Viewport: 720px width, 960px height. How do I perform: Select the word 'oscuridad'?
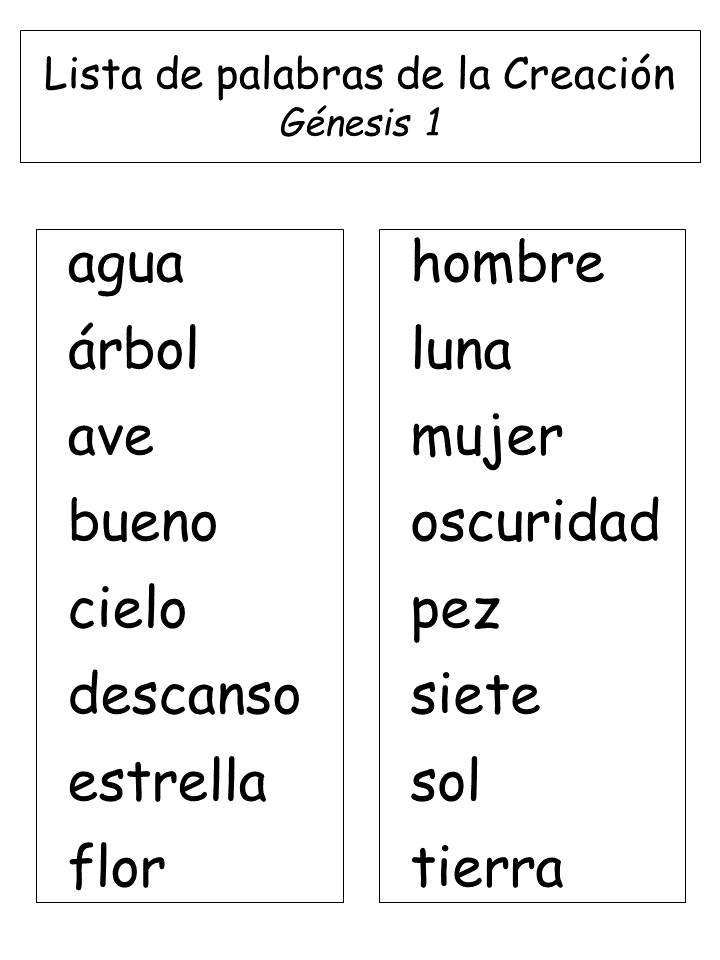(536, 520)
